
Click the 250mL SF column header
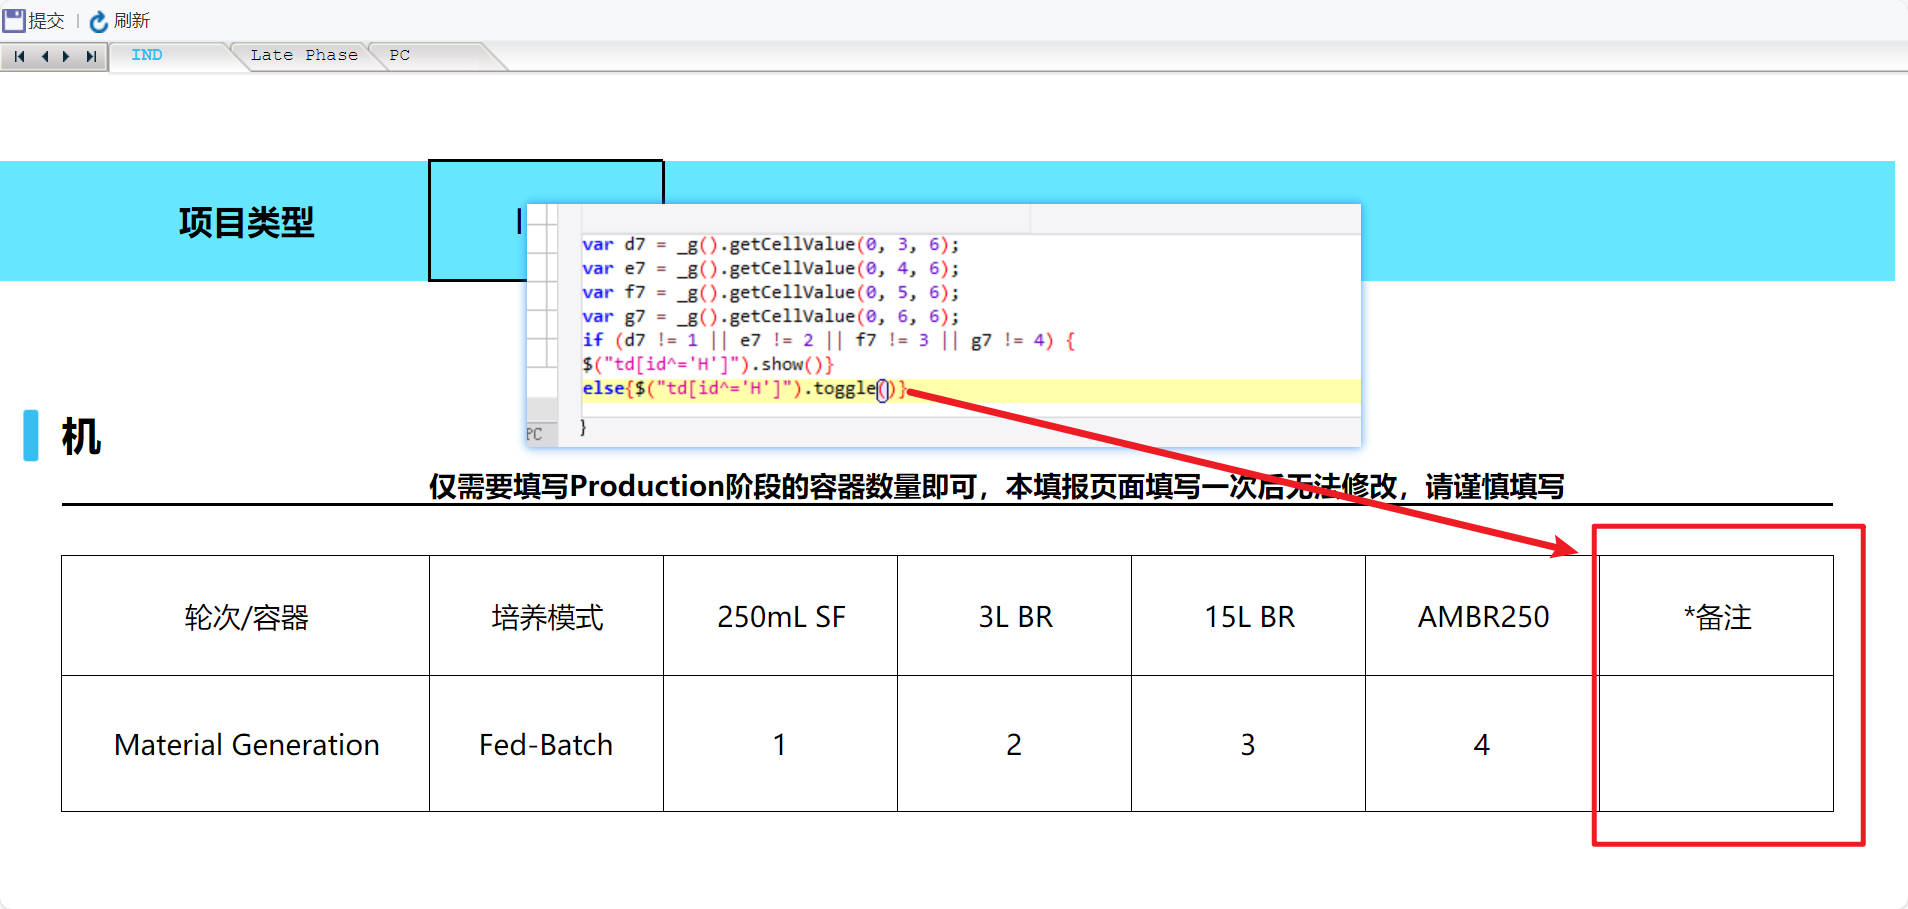[780, 616]
